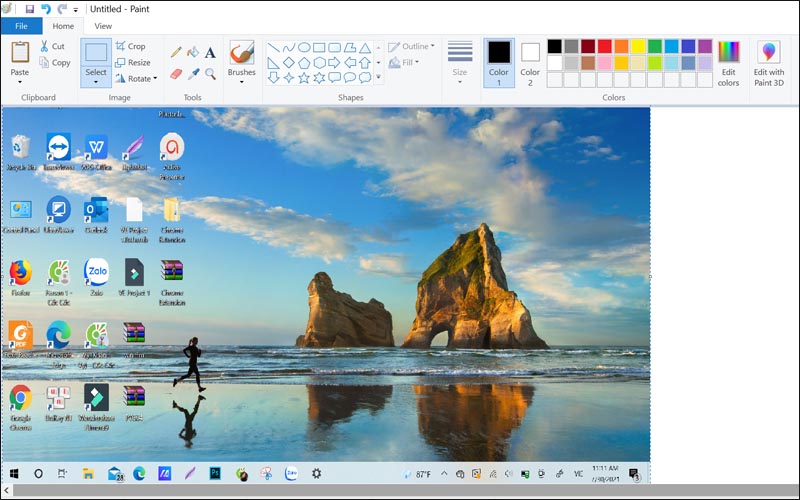Click the Crop button
Viewport: 800px width, 500px height.
tap(131, 46)
